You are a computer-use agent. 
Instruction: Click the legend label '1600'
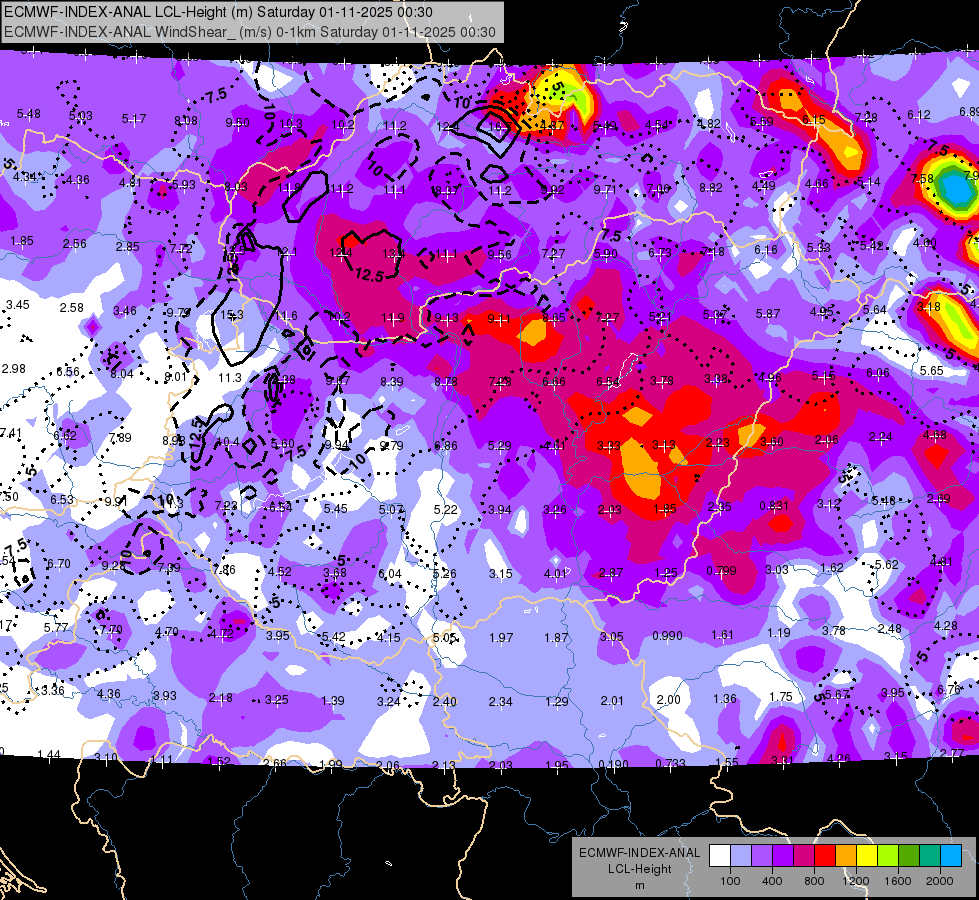pos(898,881)
